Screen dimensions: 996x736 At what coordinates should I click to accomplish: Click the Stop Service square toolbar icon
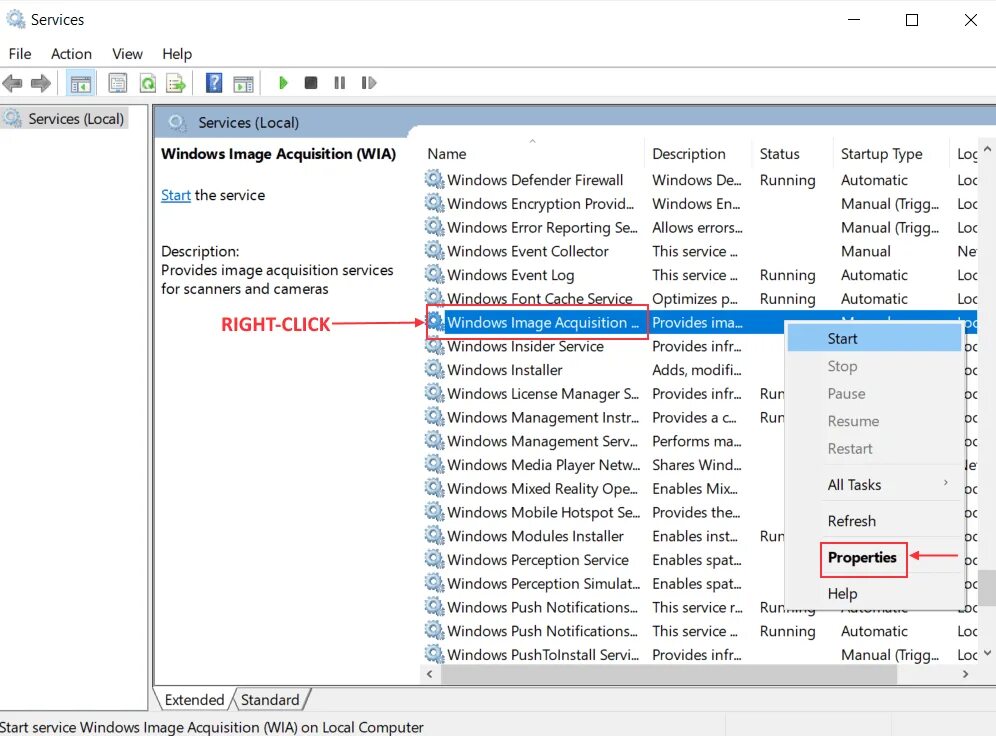pos(311,83)
